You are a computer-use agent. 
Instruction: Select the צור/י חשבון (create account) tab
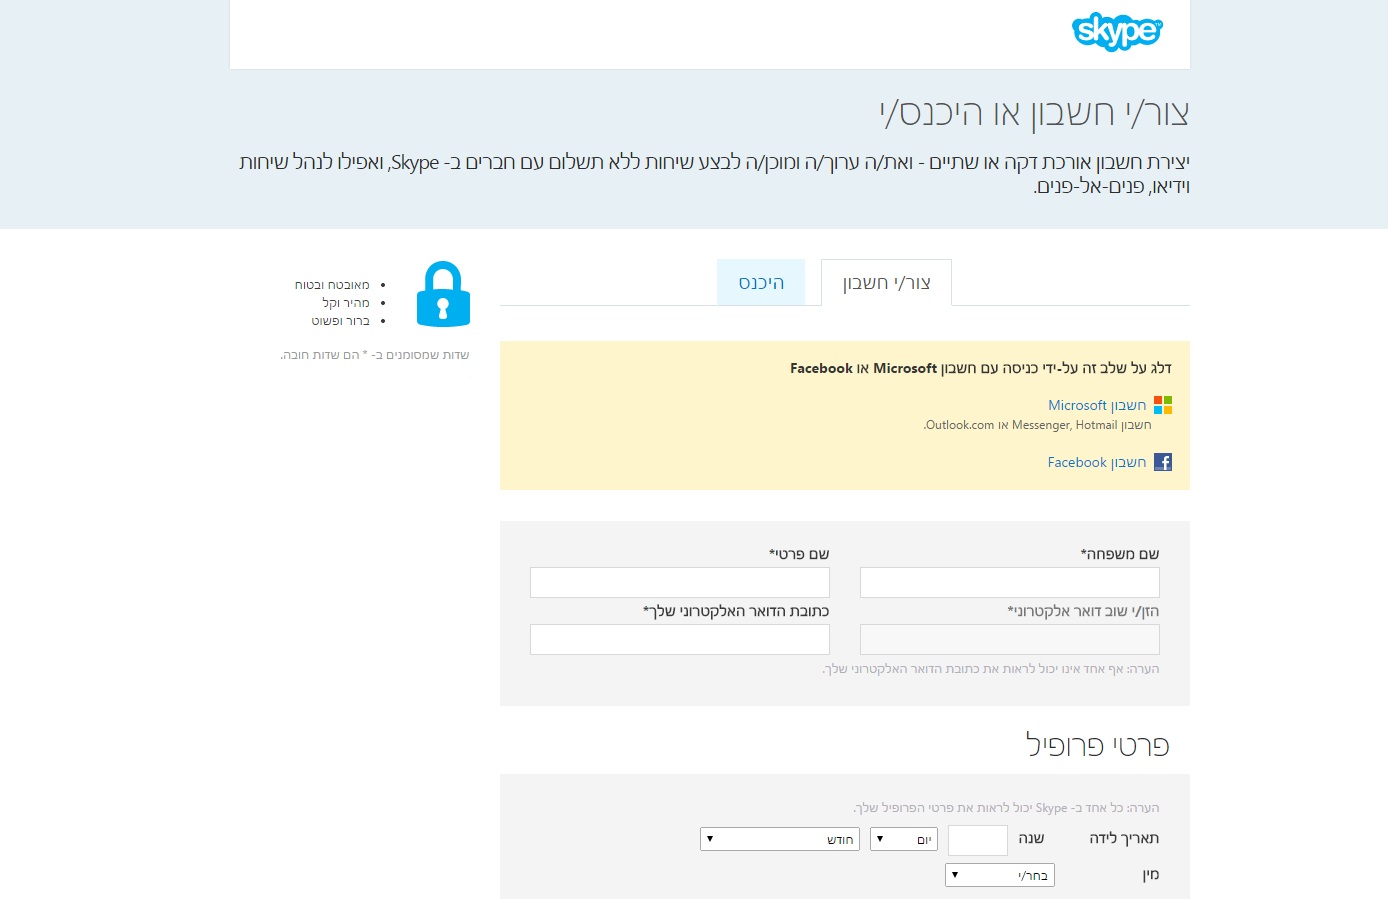point(886,283)
